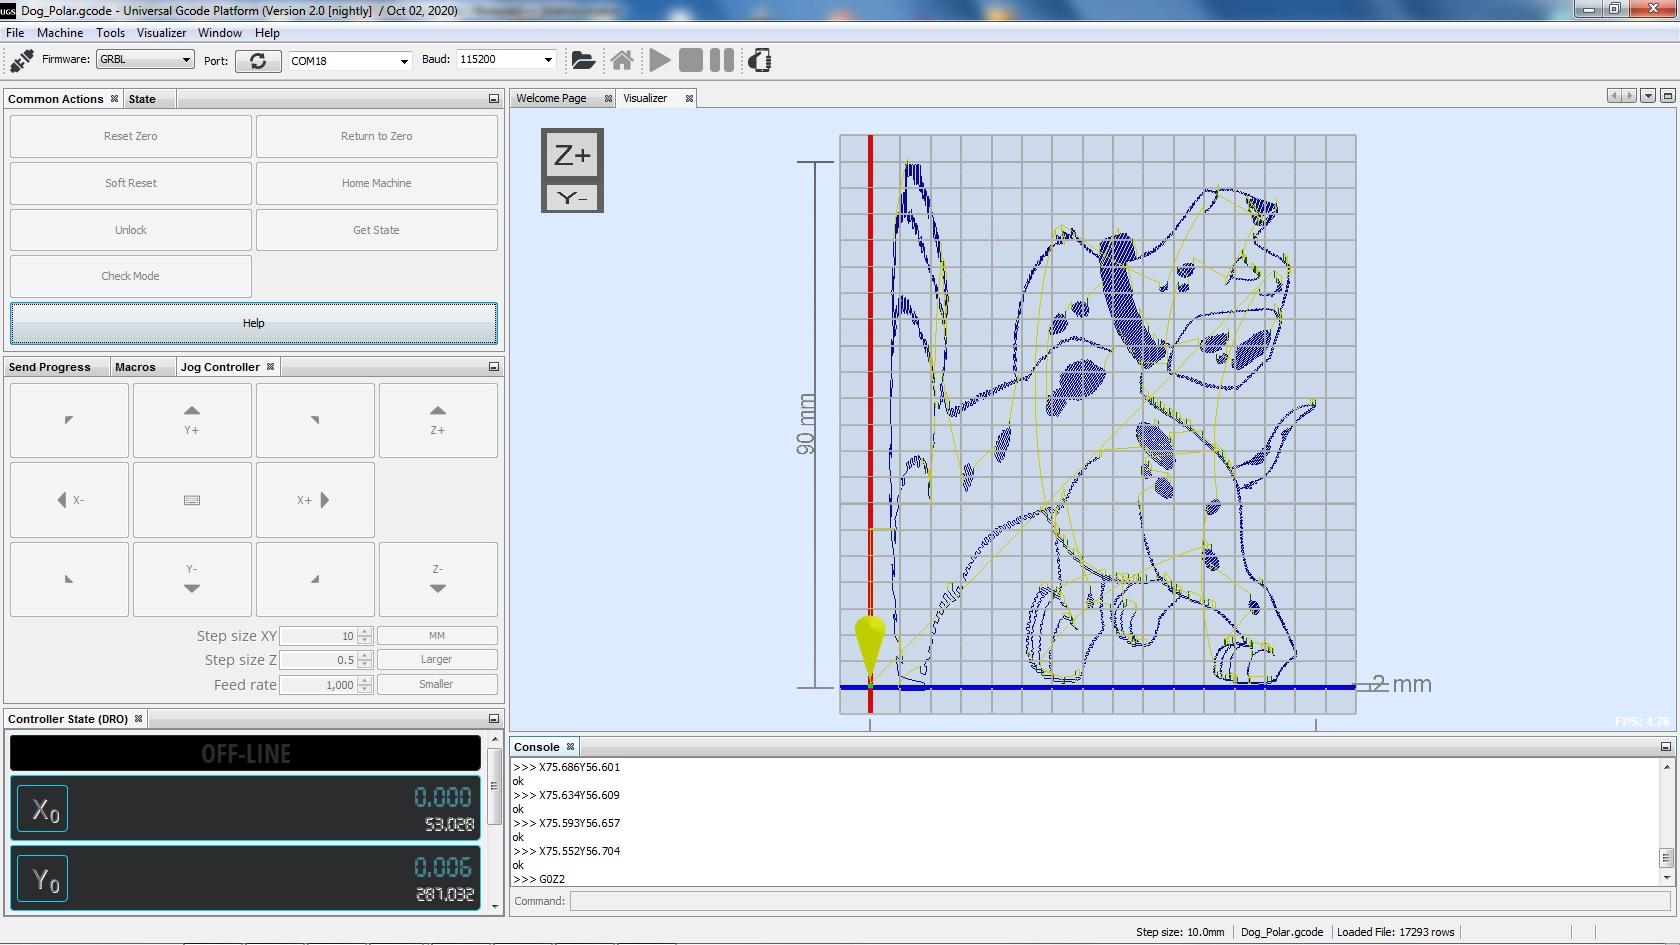Switch to the Macros tab

[x=135, y=367]
